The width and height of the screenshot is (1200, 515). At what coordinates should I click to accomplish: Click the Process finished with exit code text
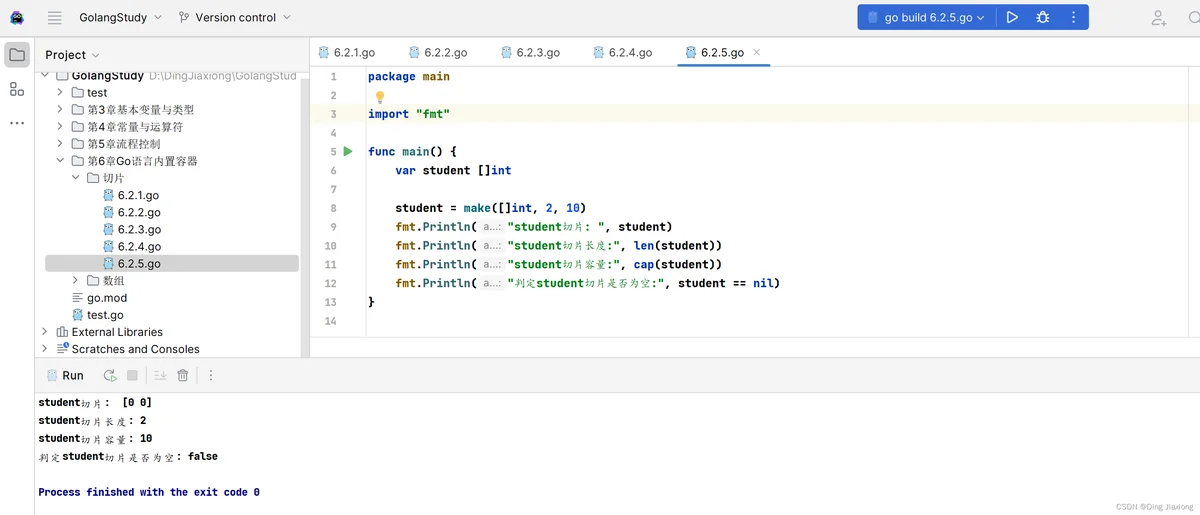click(149, 492)
